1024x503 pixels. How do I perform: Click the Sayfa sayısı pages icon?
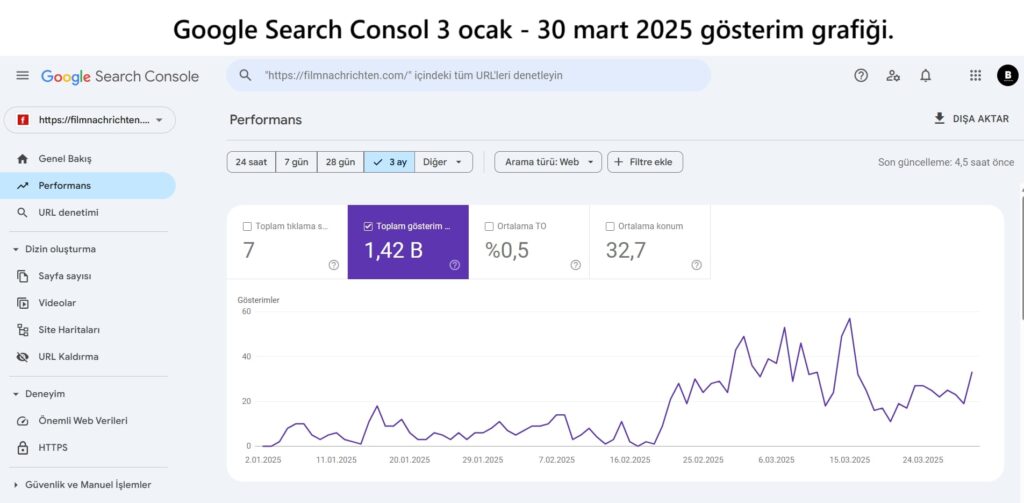pos(23,276)
